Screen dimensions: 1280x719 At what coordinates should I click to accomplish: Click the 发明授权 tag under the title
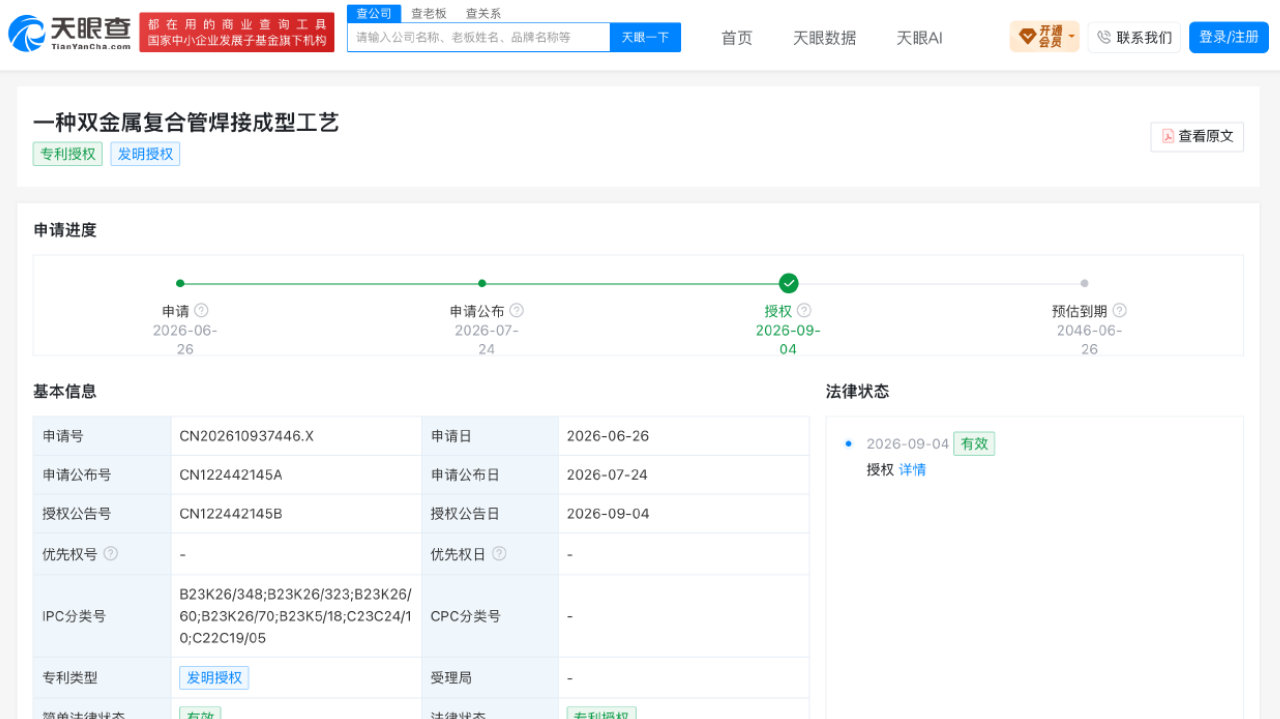tap(145, 154)
